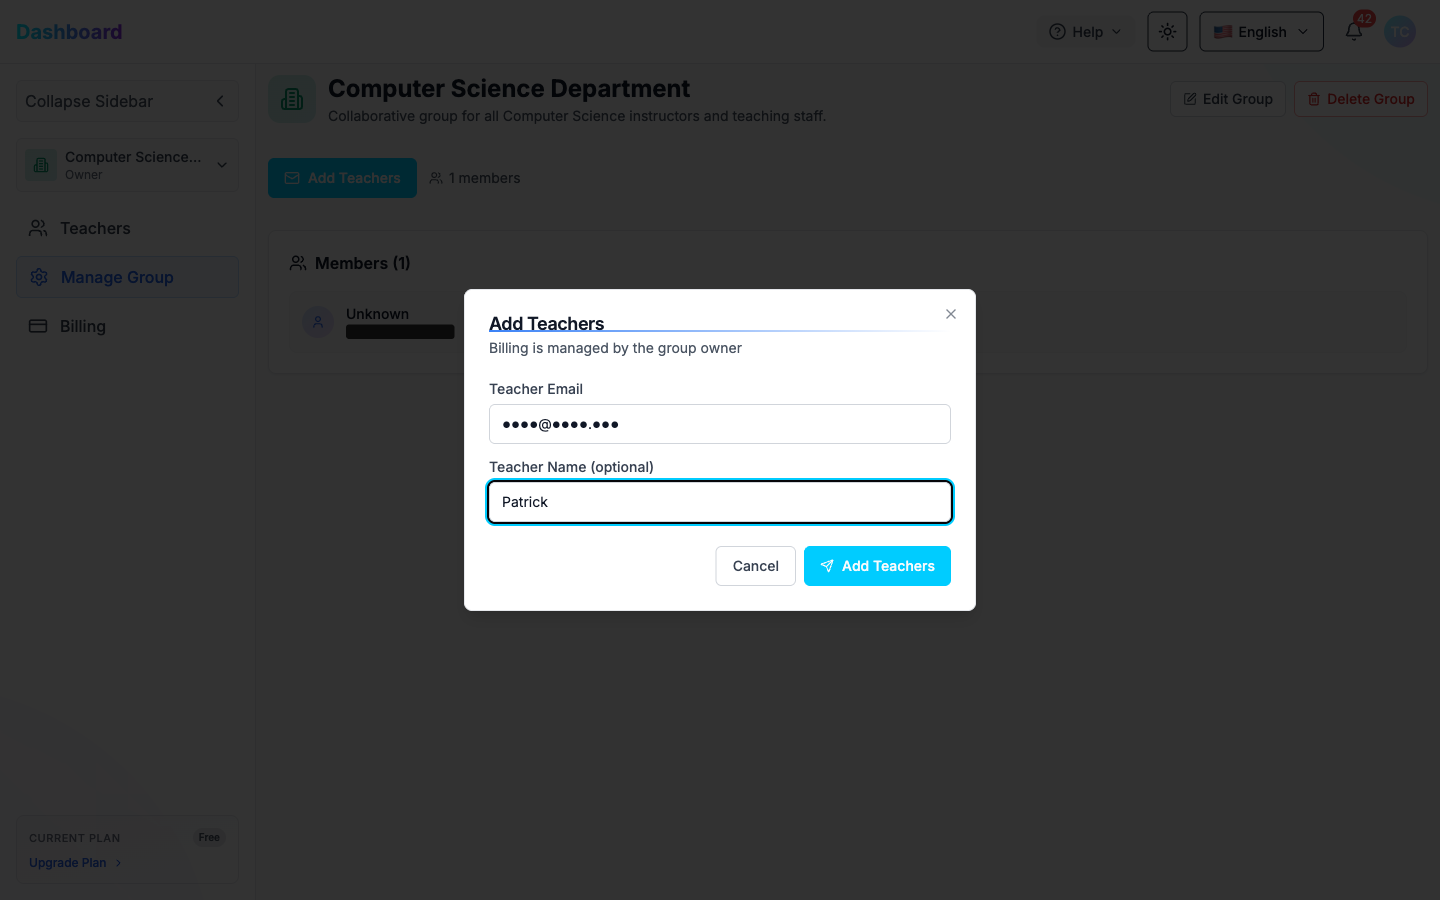Viewport: 1440px width, 900px height.
Task: Open the Billing sidebar item
Action: coord(82,326)
